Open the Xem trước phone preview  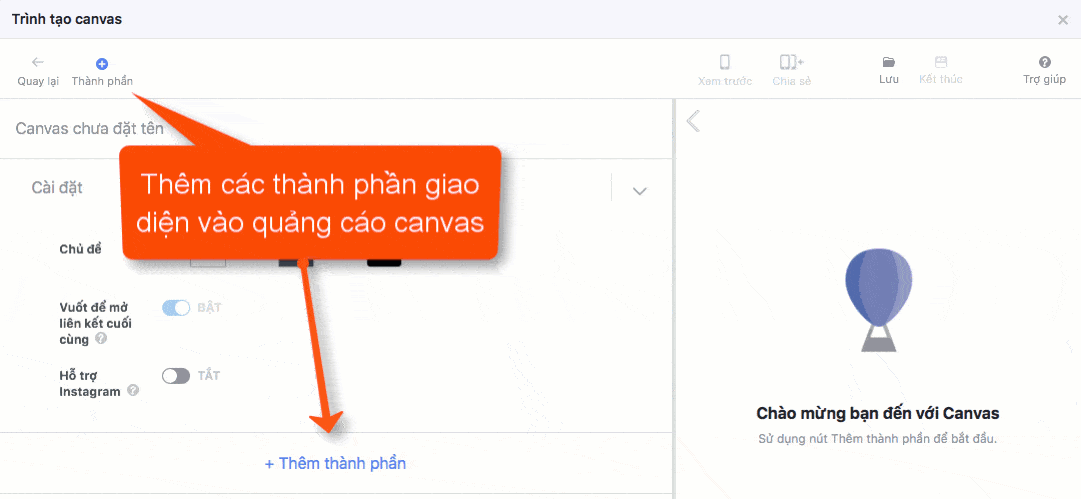click(x=725, y=63)
